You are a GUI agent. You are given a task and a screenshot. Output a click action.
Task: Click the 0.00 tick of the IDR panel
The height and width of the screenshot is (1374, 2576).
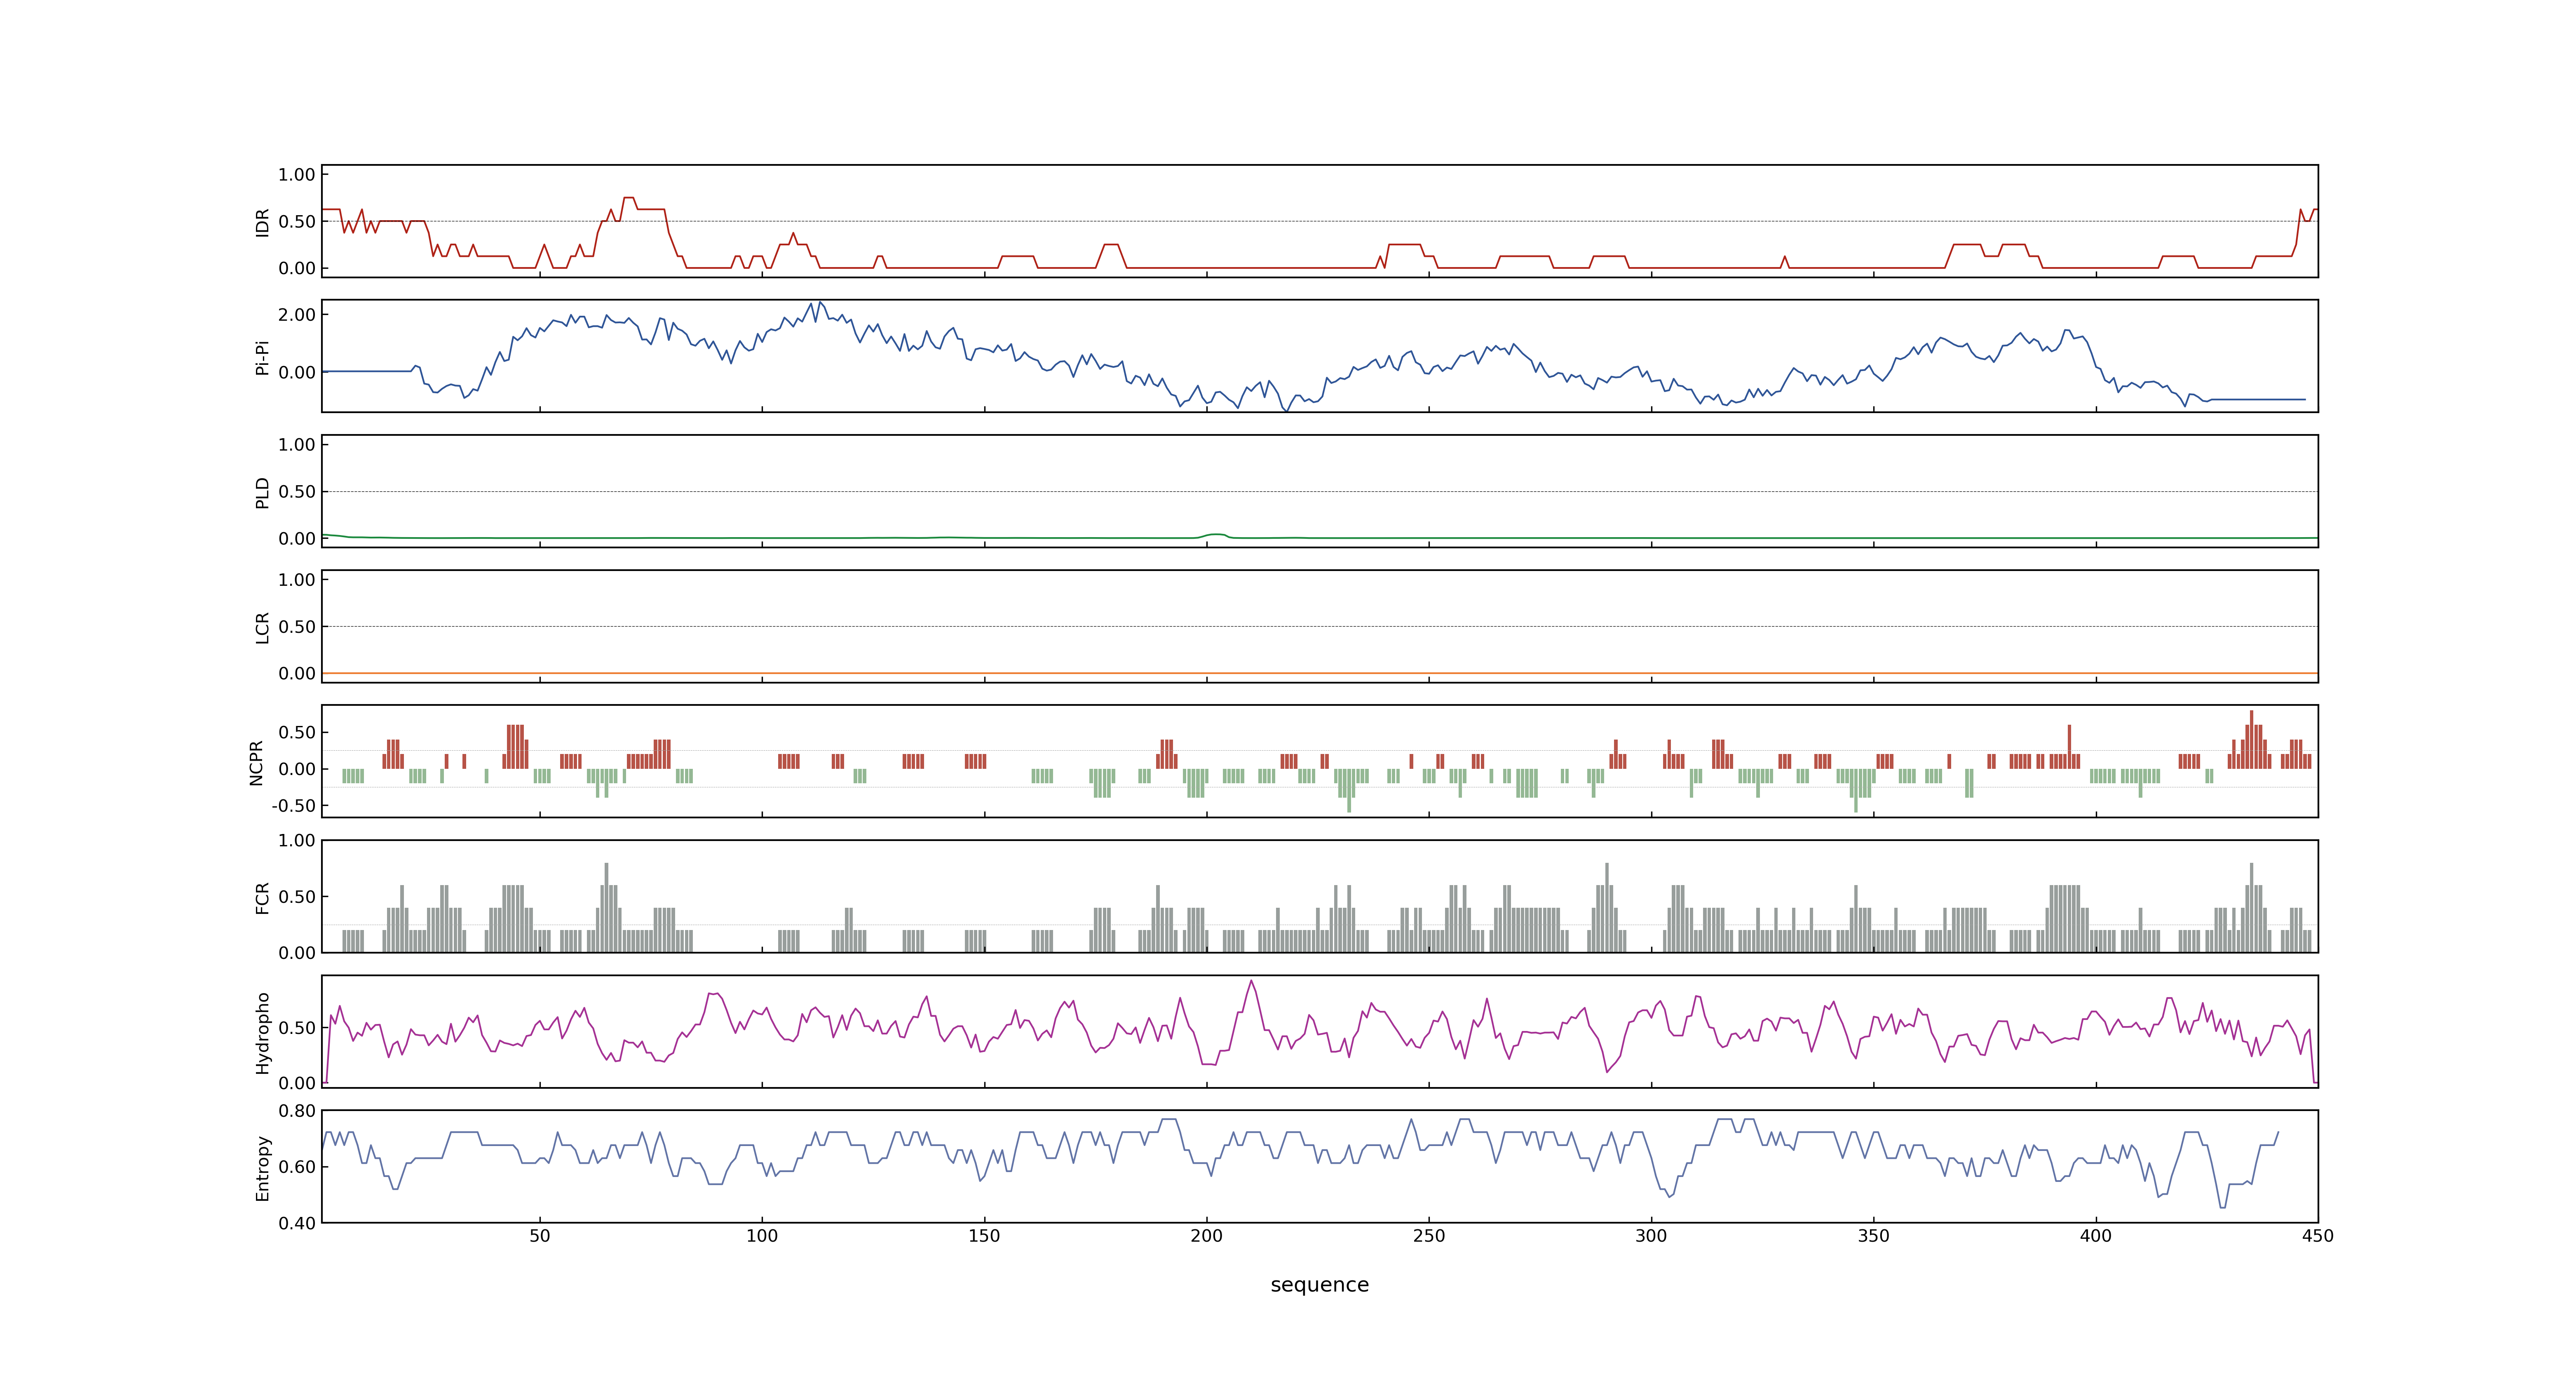click(x=297, y=268)
